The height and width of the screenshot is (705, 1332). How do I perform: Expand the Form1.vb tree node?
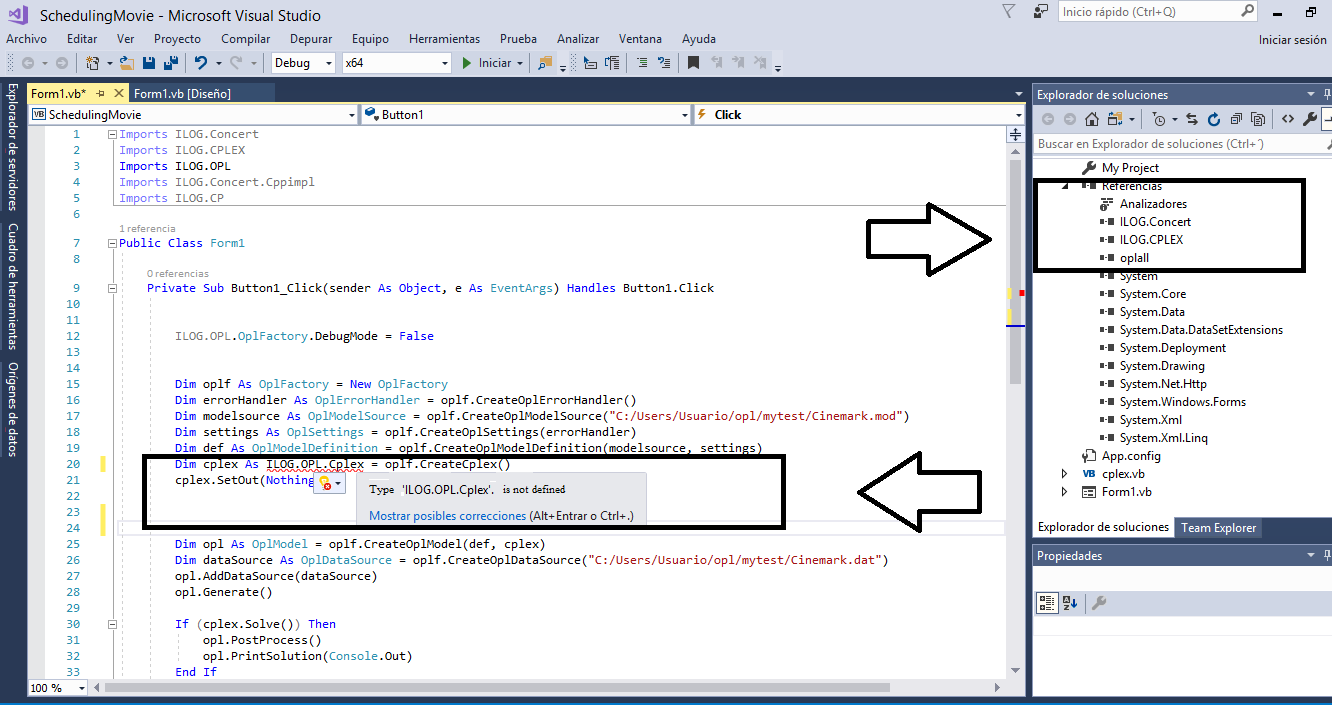tap(1064, 492)
